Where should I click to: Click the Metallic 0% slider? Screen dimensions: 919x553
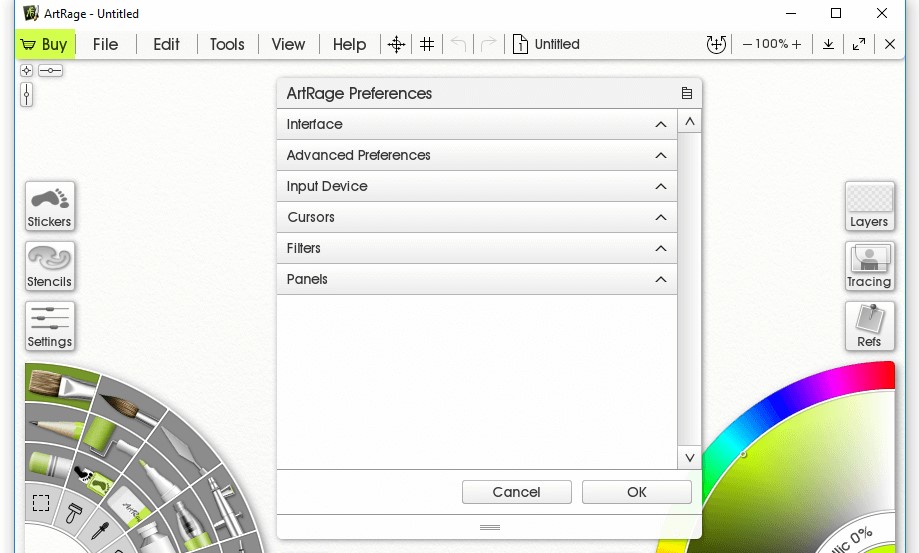coord(853,539)
